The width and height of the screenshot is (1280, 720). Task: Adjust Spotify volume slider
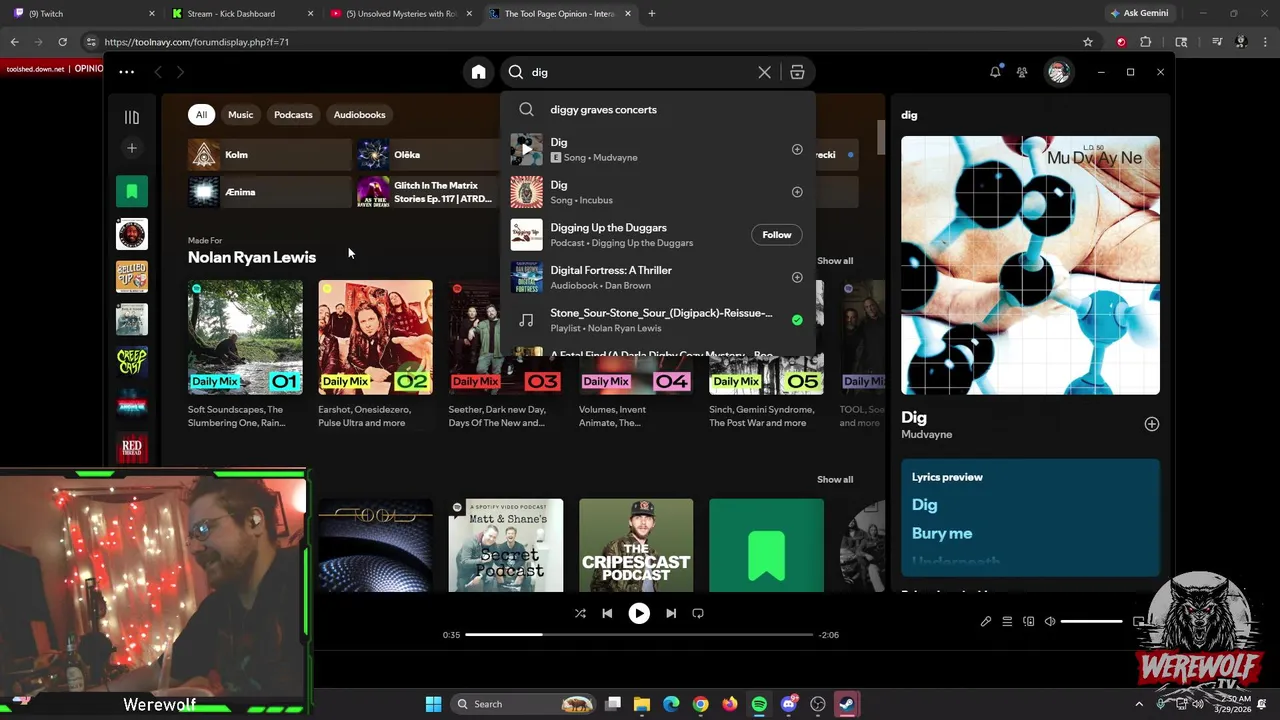click(1091, 622)
